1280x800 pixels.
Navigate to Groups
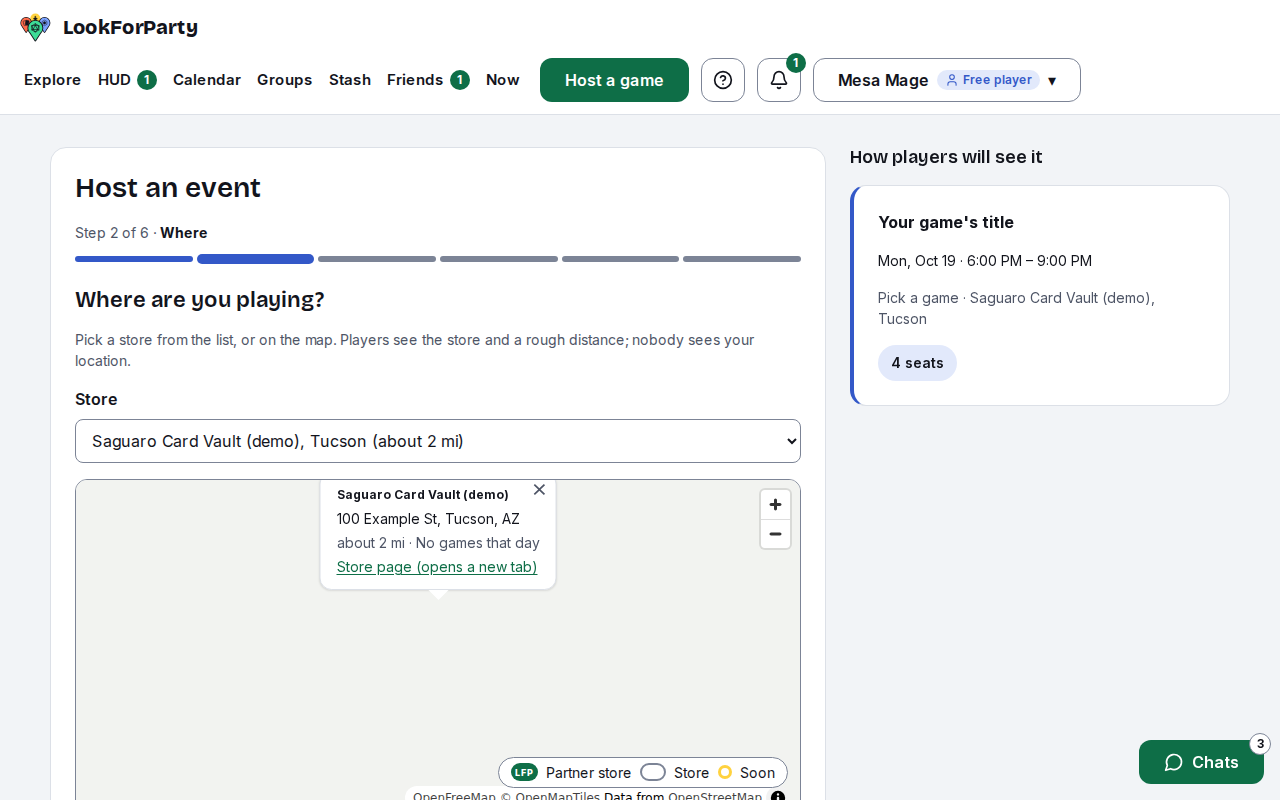click(x=285, y=80)
